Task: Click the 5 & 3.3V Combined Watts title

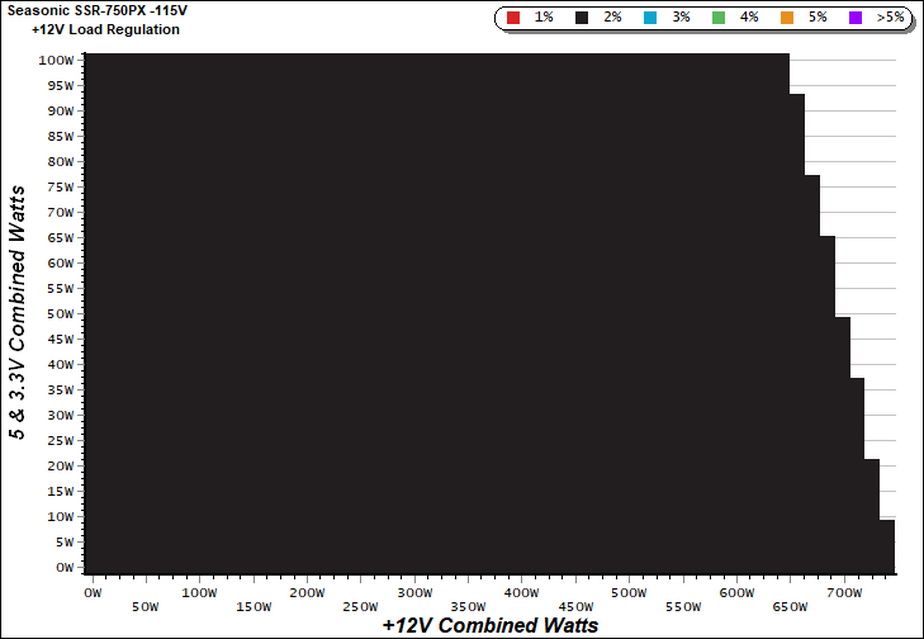Action: tap(18, 313)
